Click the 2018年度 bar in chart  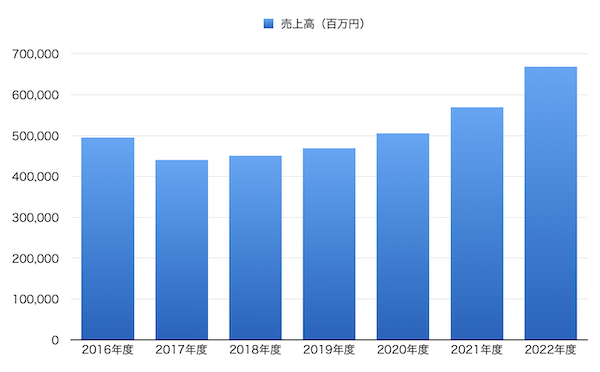pyautogui.click(x=255, y=248)
